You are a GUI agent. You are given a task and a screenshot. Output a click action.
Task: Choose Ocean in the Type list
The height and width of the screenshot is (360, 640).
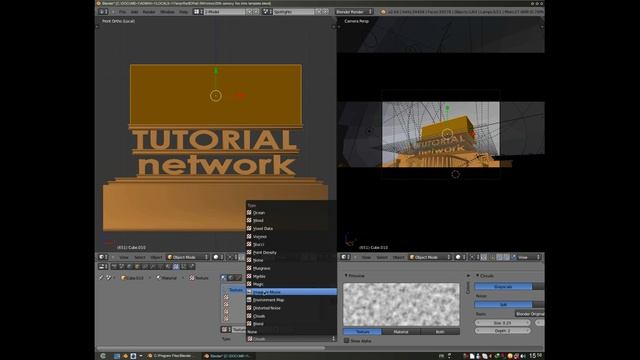tap(291, 213)
